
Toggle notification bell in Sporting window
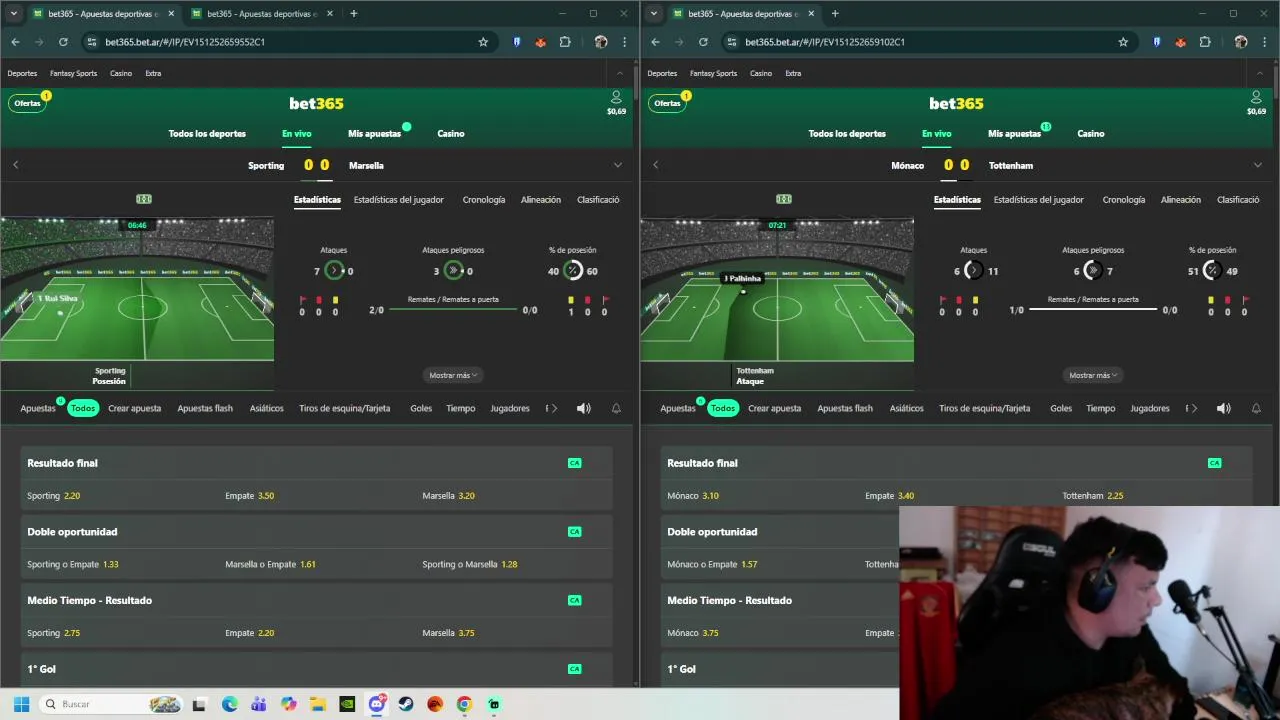(x=616, y=408)
